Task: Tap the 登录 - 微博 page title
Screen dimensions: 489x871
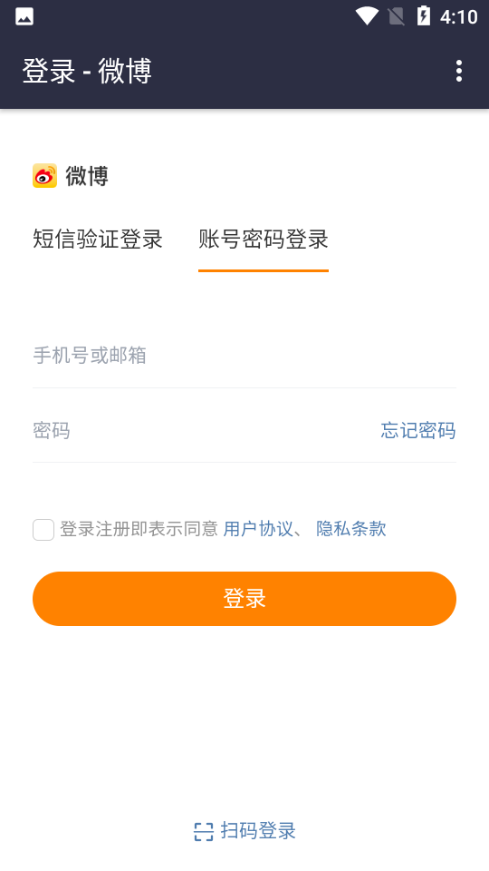Action: (x=87, y=71)
